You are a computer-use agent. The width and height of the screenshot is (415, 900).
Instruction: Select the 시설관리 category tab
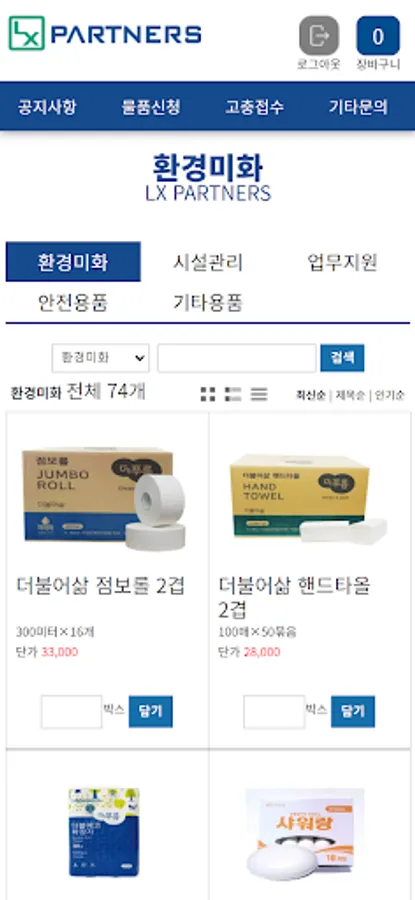click(x=208, y=262)
